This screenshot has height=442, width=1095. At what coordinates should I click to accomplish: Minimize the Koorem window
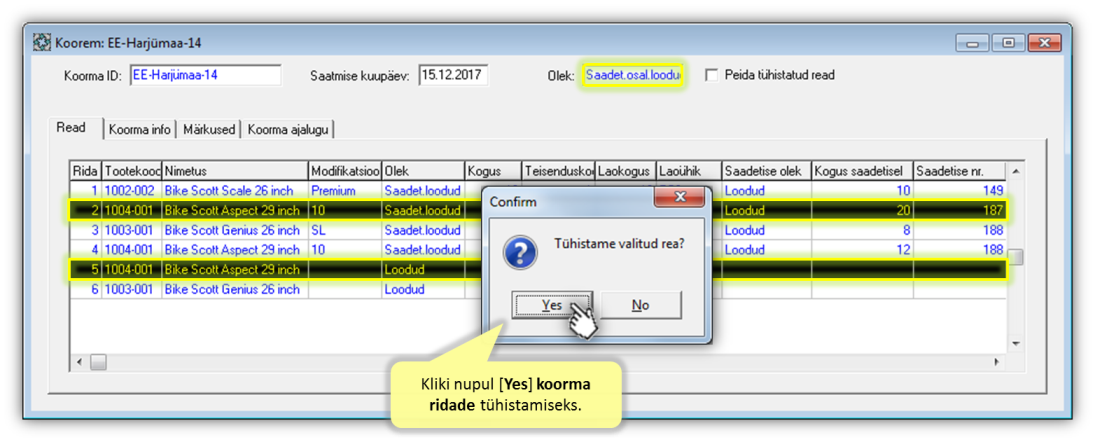[973, 43]
